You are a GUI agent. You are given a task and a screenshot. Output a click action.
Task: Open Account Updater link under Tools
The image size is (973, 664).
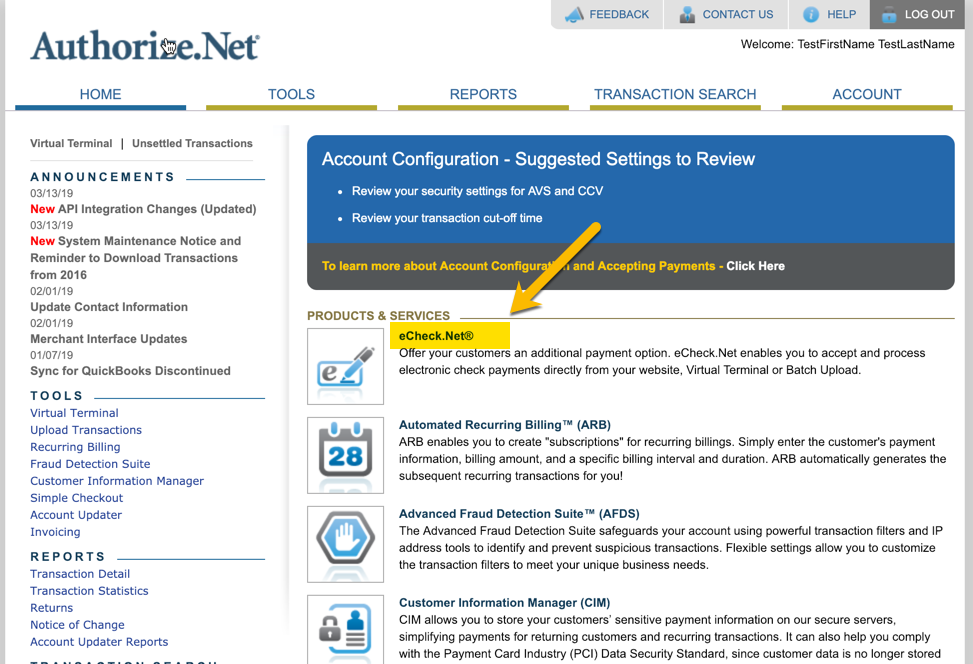tap(76, 514)
